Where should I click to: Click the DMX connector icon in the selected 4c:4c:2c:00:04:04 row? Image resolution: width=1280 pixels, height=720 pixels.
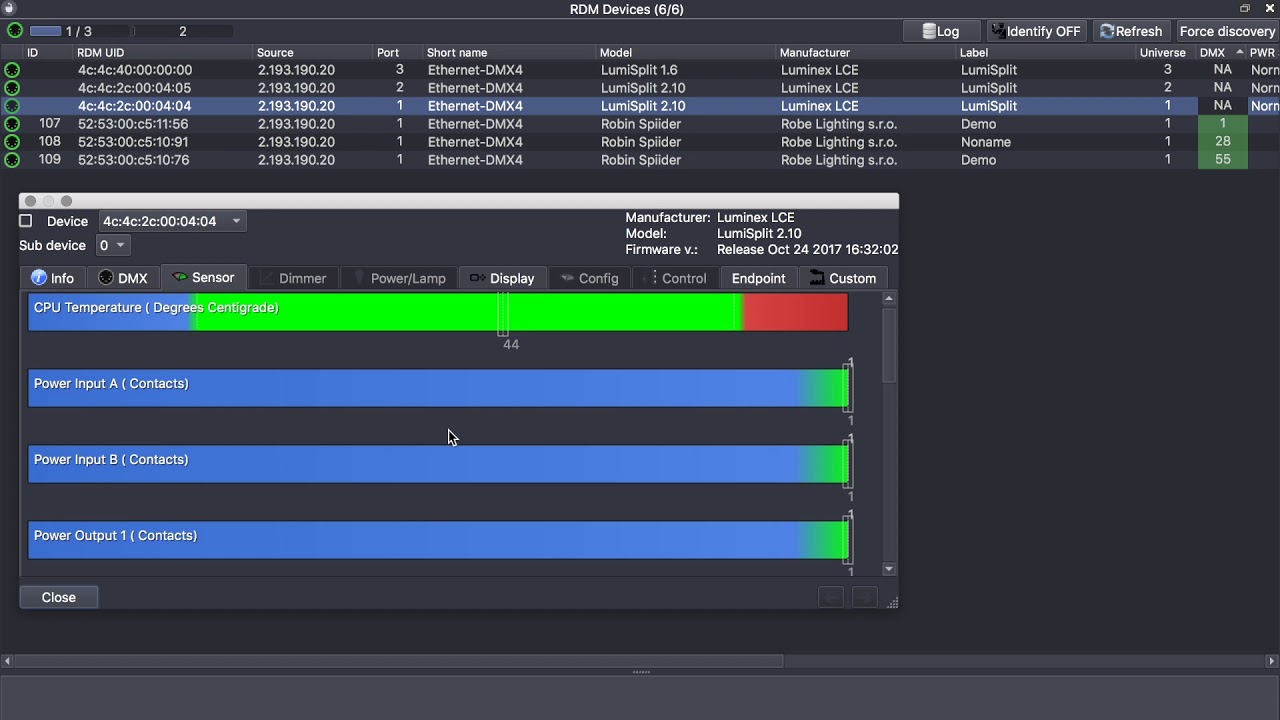click(x=12, y=106)
